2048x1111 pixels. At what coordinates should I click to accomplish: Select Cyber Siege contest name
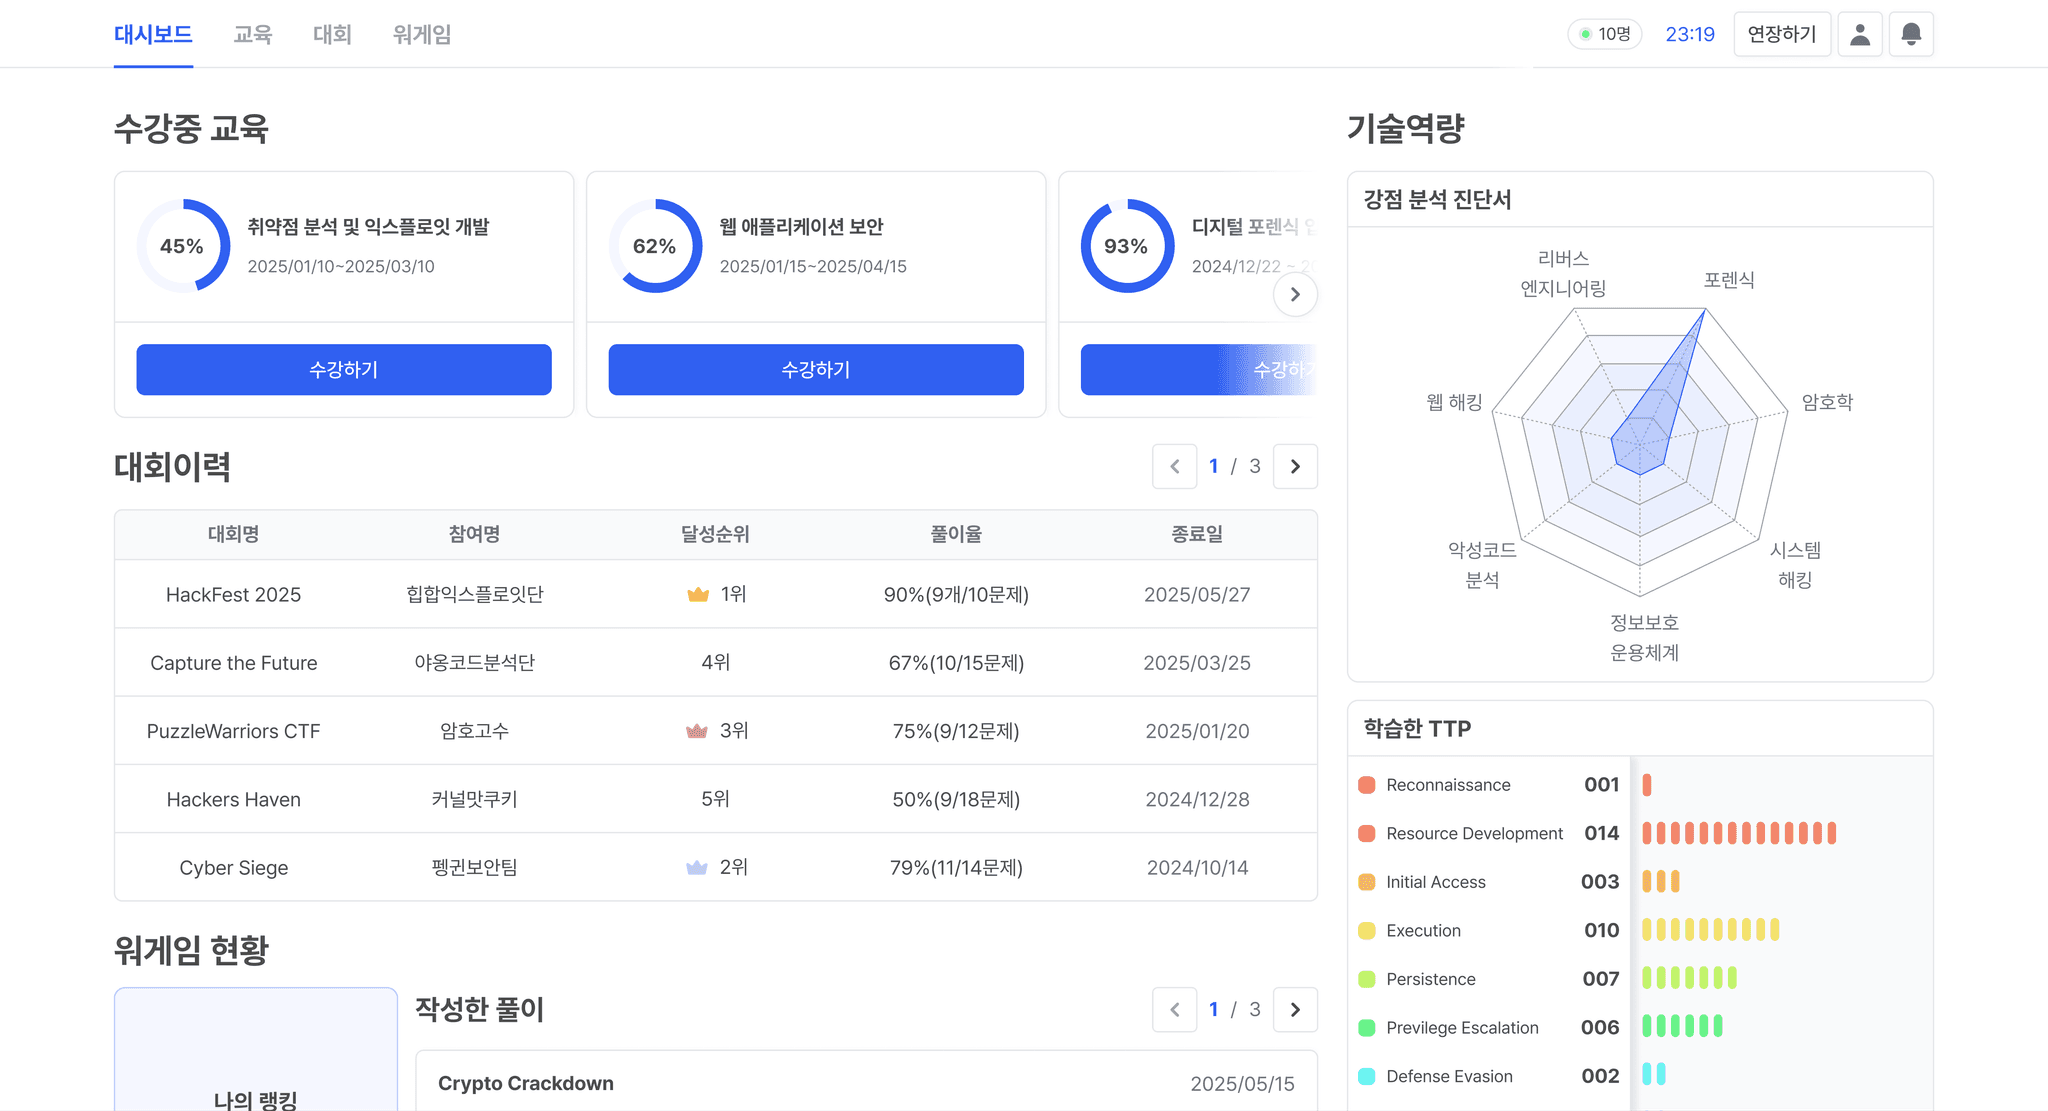(x=234, y=868)
